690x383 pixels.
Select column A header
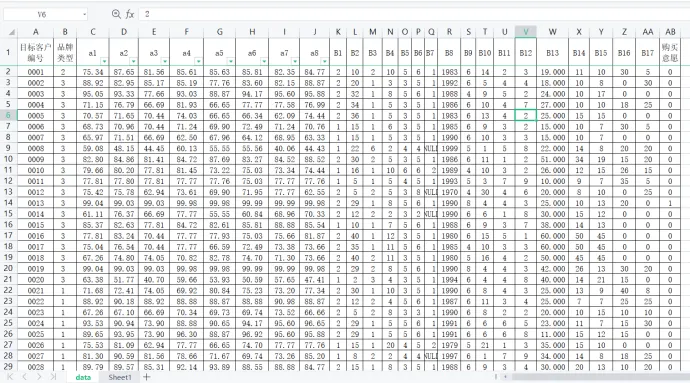tap(36, 32)
